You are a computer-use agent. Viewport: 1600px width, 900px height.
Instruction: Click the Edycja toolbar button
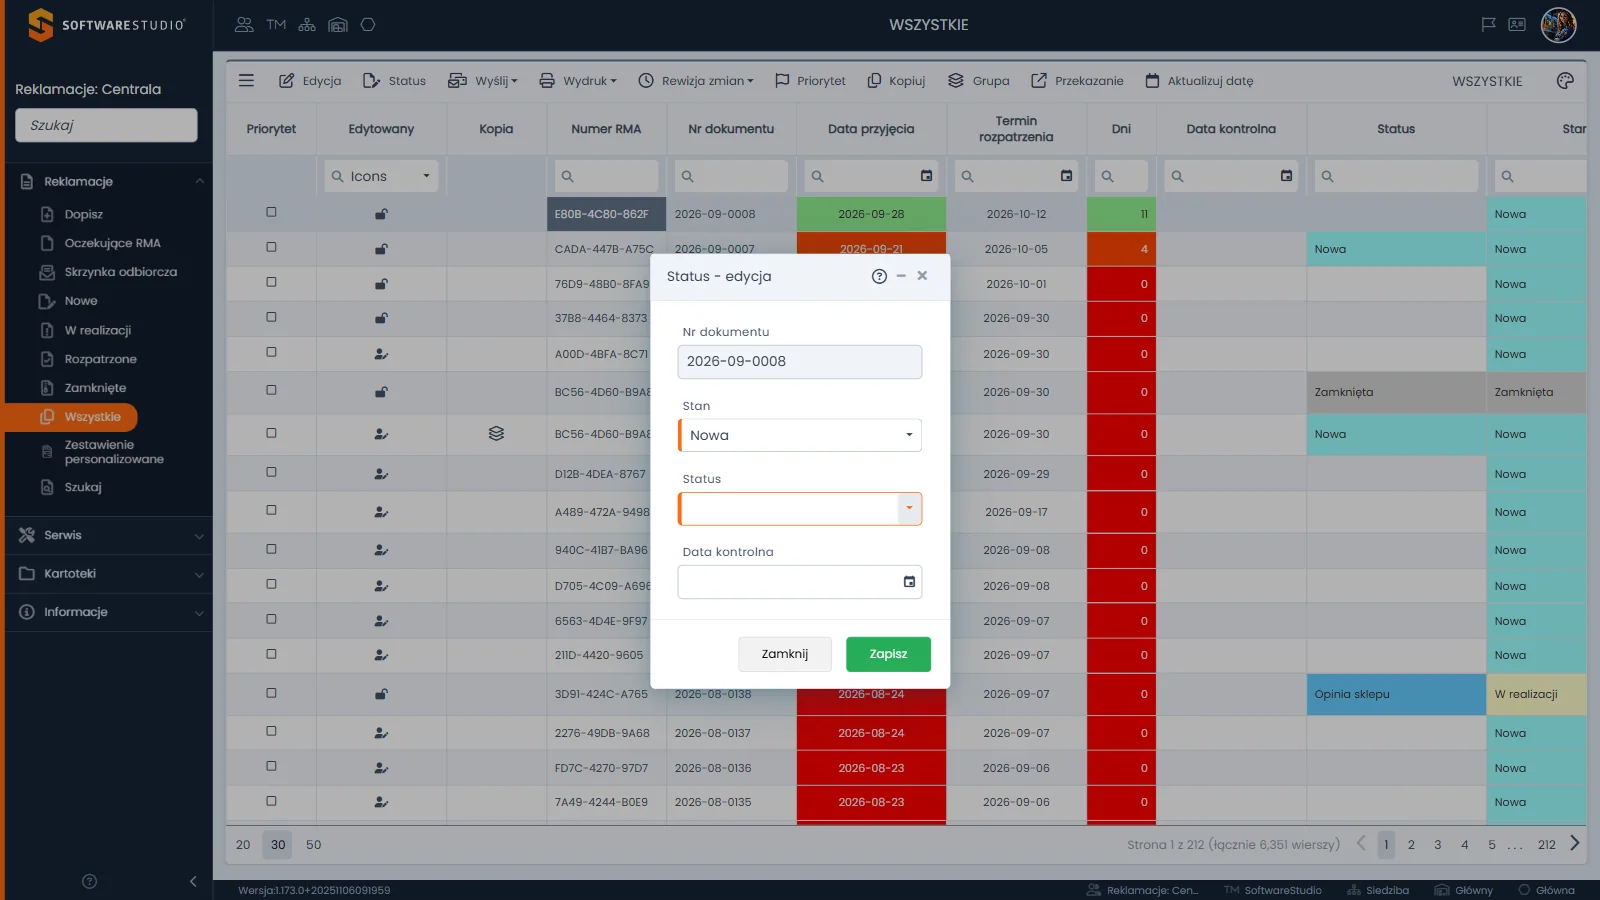(310, 81)
